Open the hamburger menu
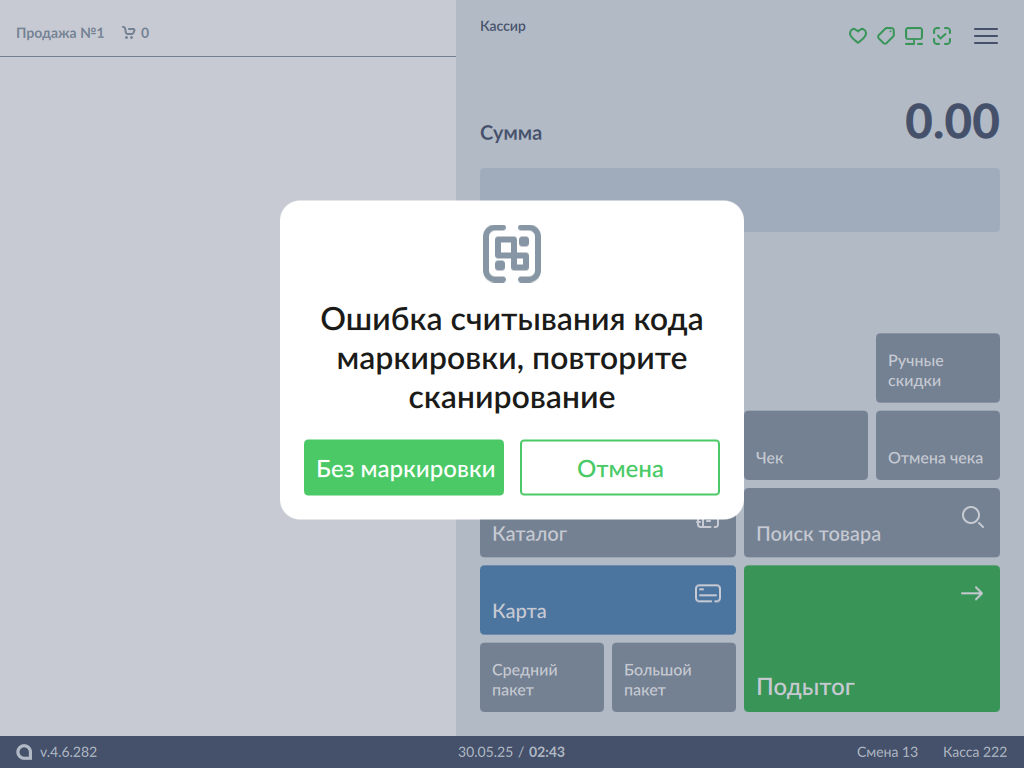This screenshot has width=1024, height=768. [x=986, y=36]
